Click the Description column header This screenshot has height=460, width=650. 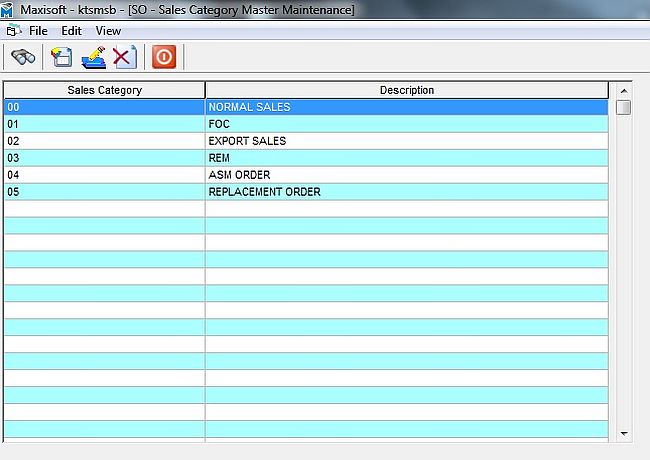click(406, 90)
